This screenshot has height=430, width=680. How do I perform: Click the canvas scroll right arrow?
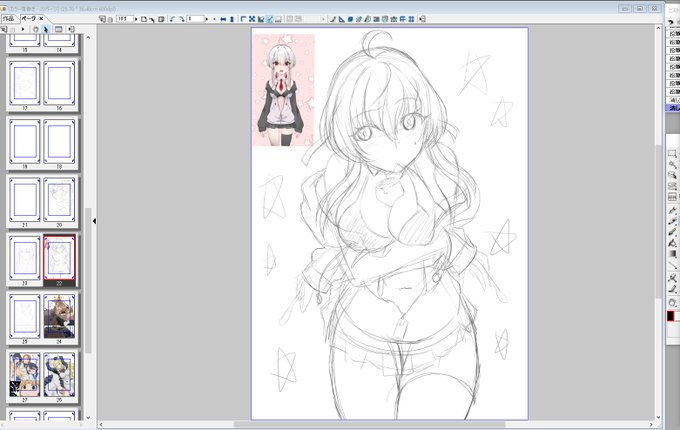651,425
